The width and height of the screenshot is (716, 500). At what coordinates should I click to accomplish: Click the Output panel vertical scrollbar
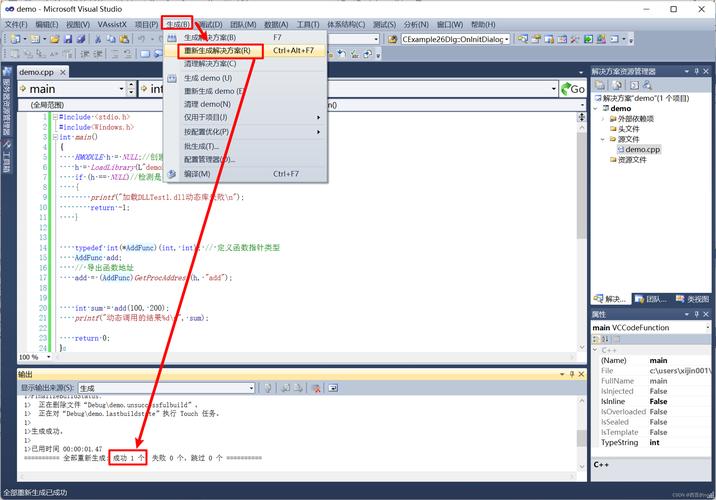click(x=581, y=434)
